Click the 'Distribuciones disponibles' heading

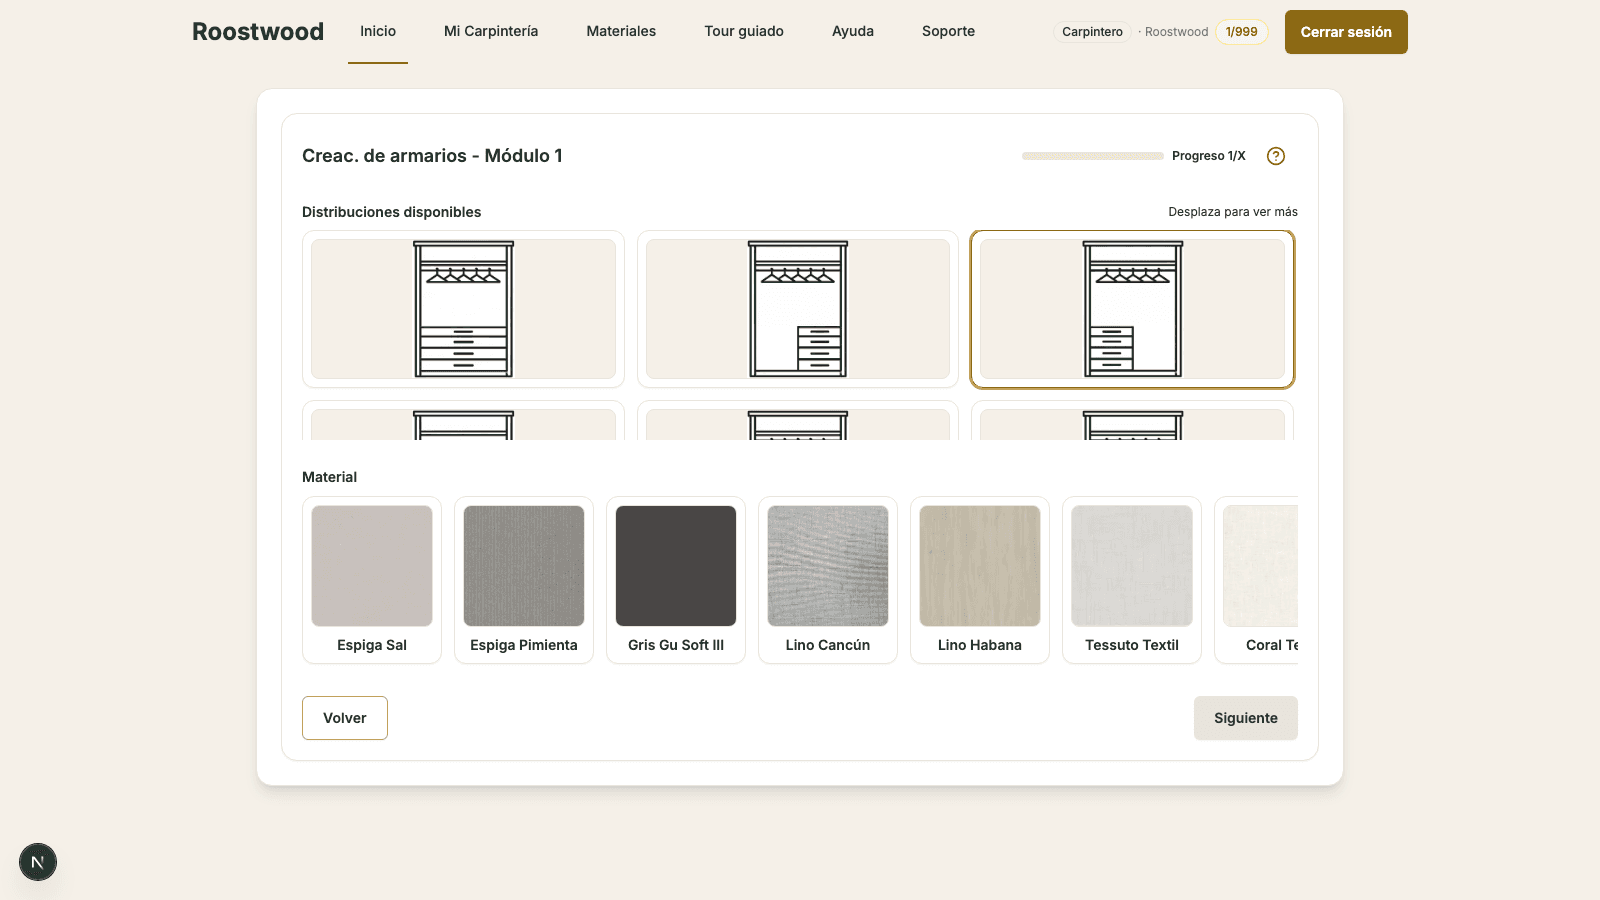point(392,212)
